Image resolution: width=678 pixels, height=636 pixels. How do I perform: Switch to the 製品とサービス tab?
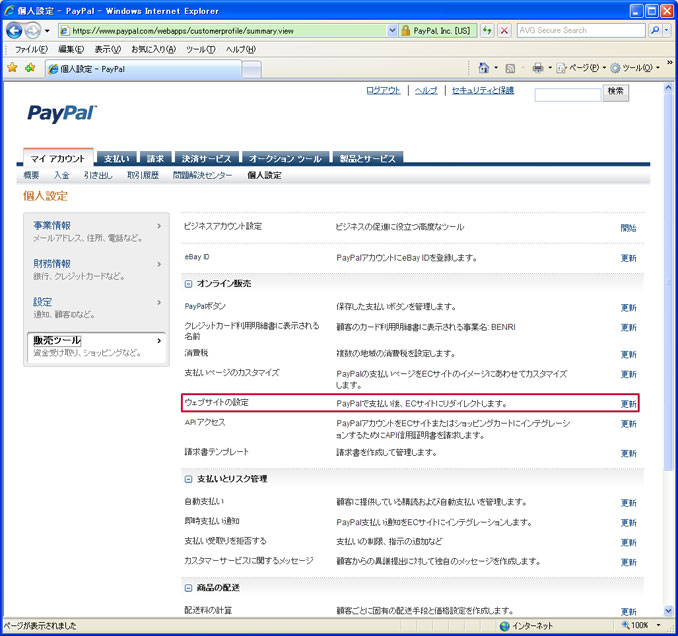(x=368, y=158)
